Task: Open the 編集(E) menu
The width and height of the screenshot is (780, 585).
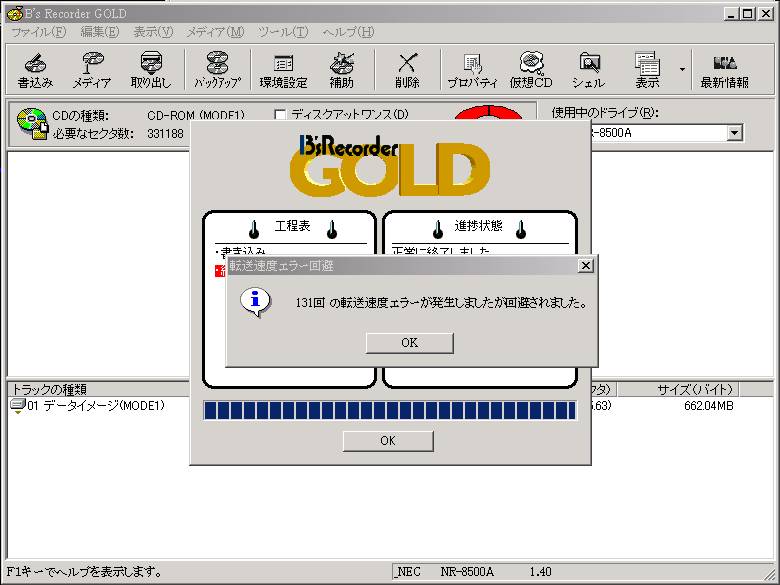Action: point(99,32)
